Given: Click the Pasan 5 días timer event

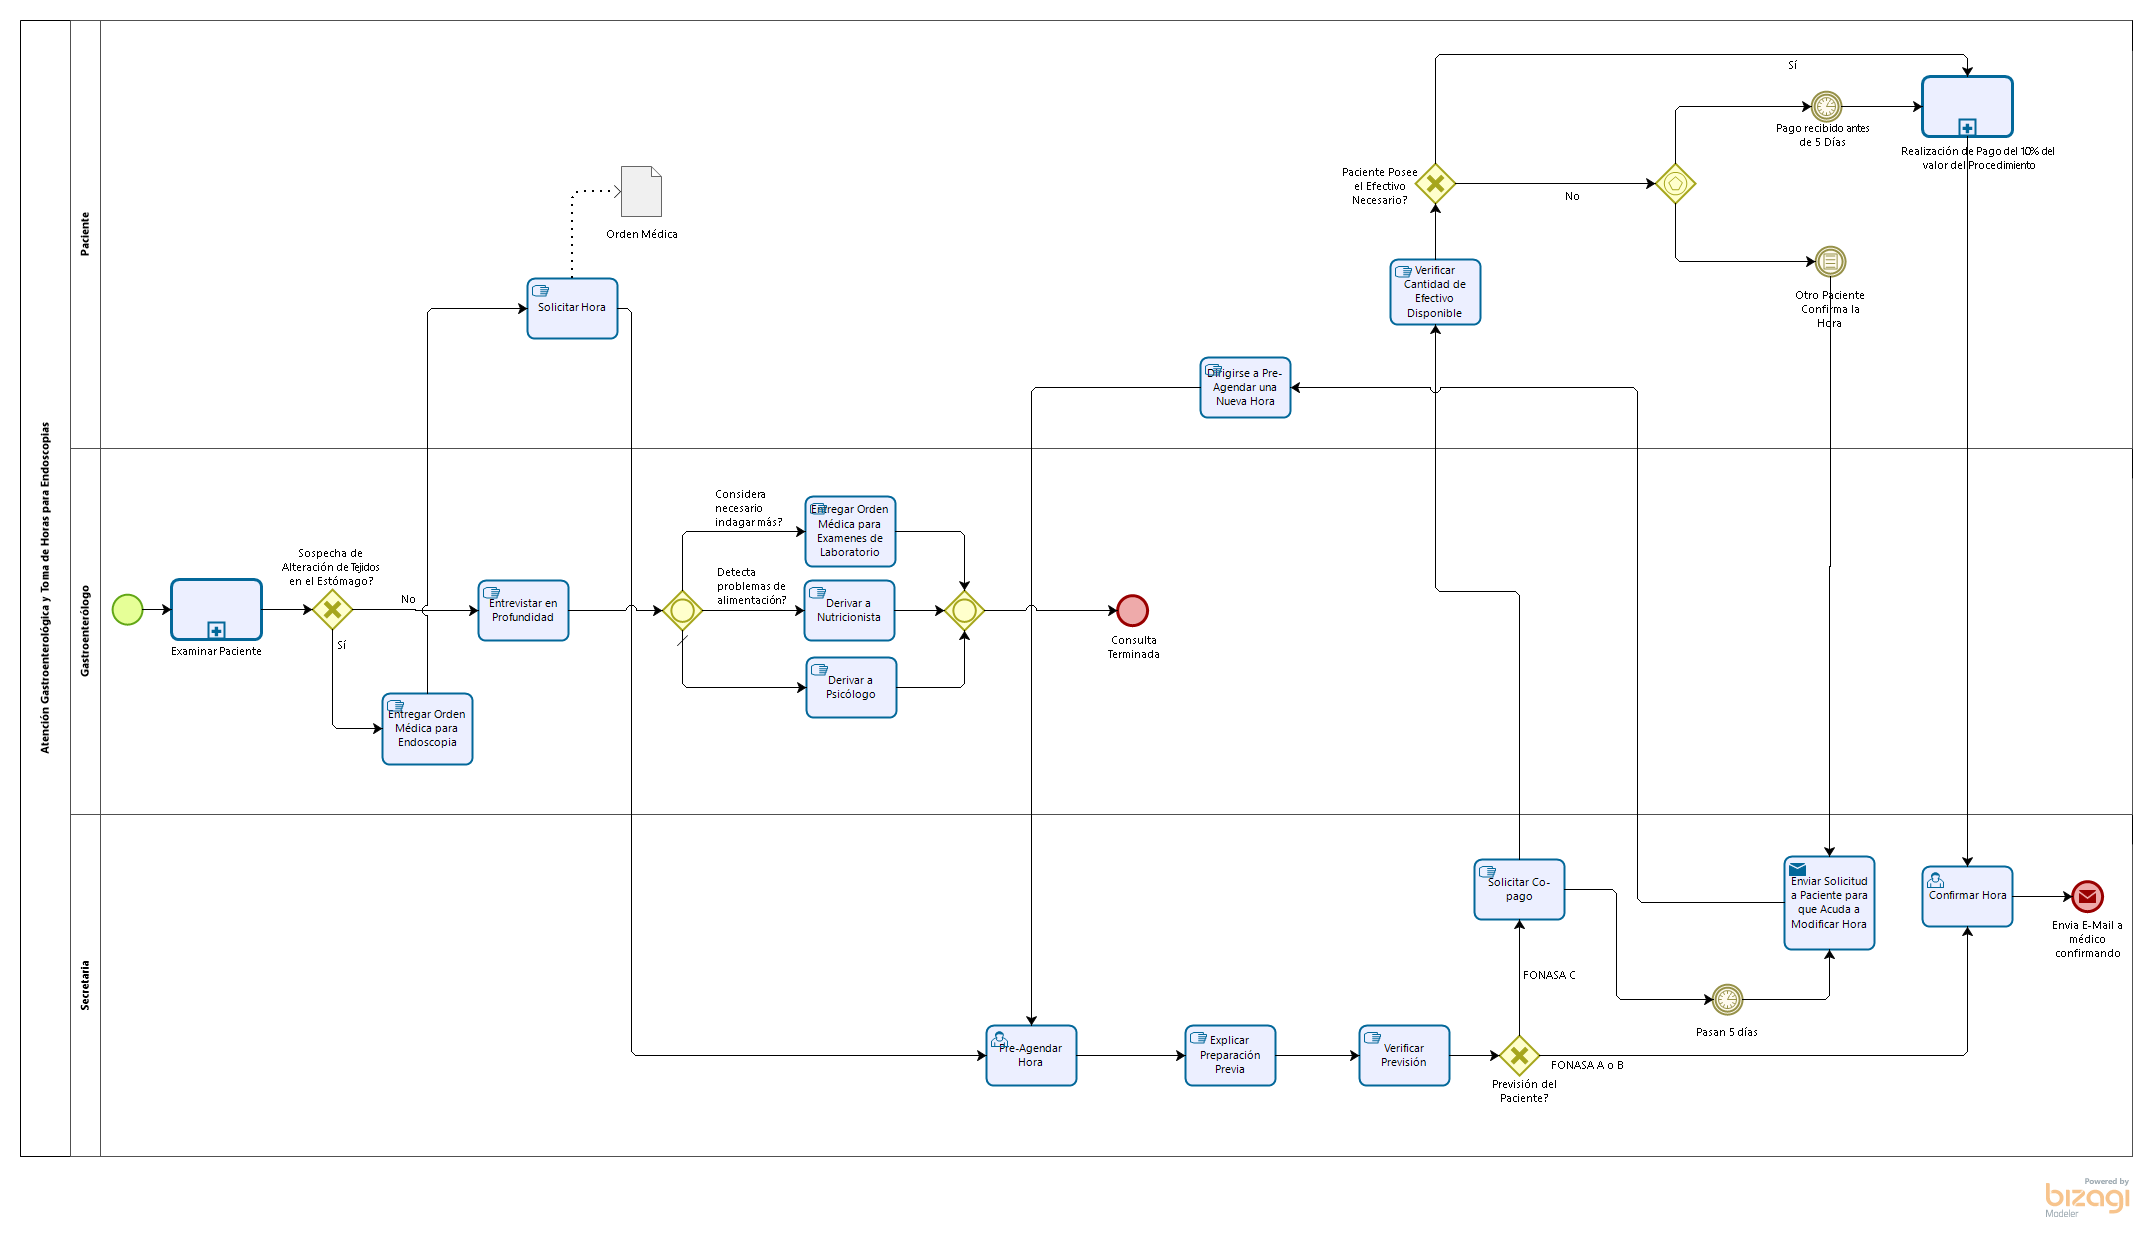Looking at the screenshot, I should (x=1727, y=999).
